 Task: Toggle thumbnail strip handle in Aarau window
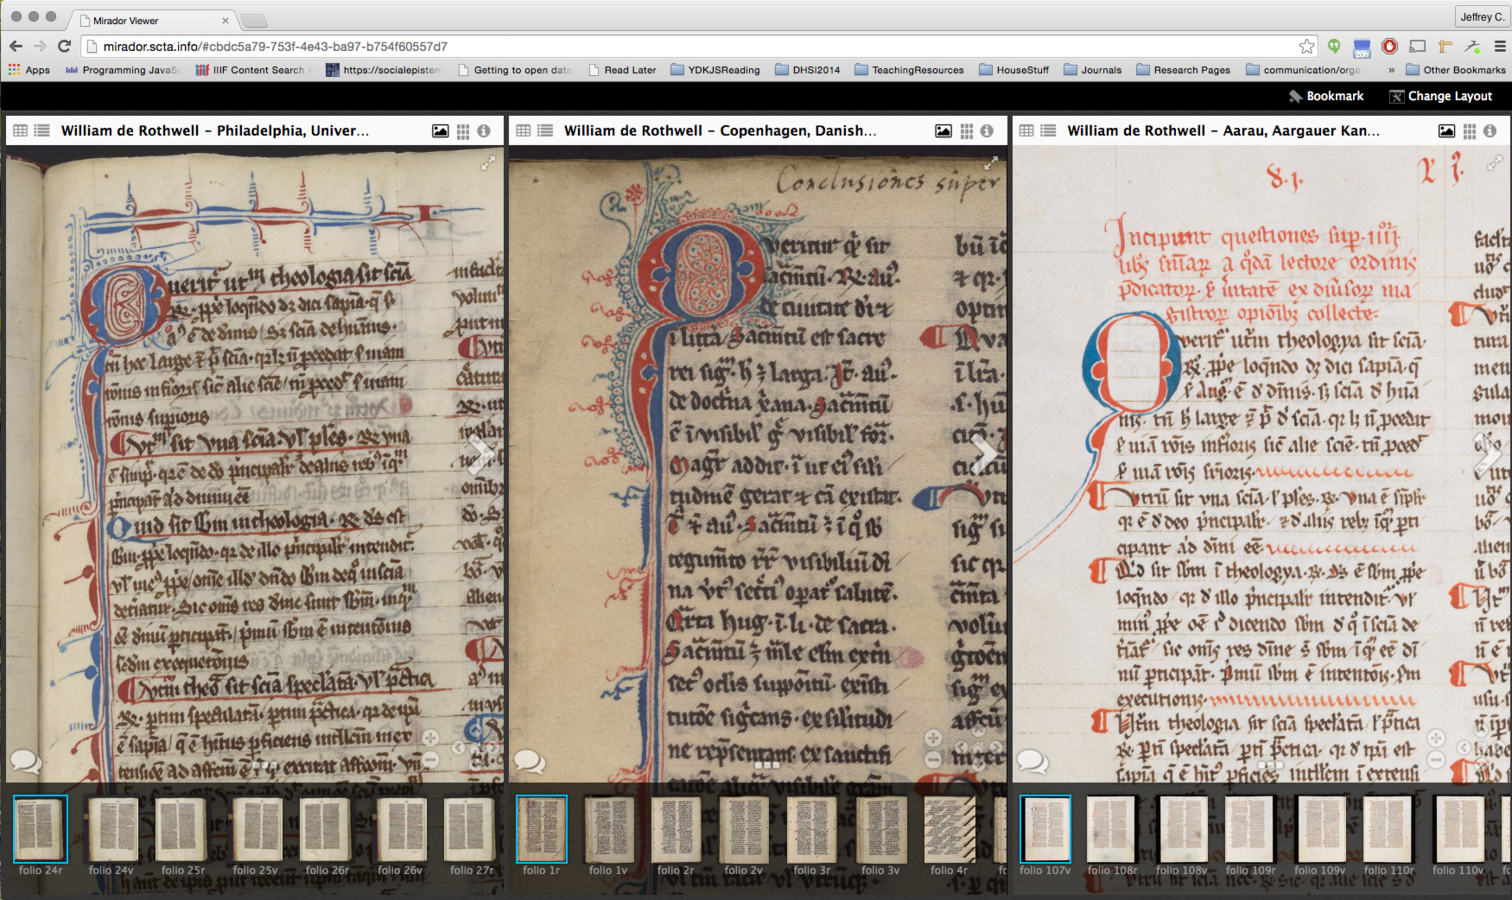click(x=1270, y=765)
